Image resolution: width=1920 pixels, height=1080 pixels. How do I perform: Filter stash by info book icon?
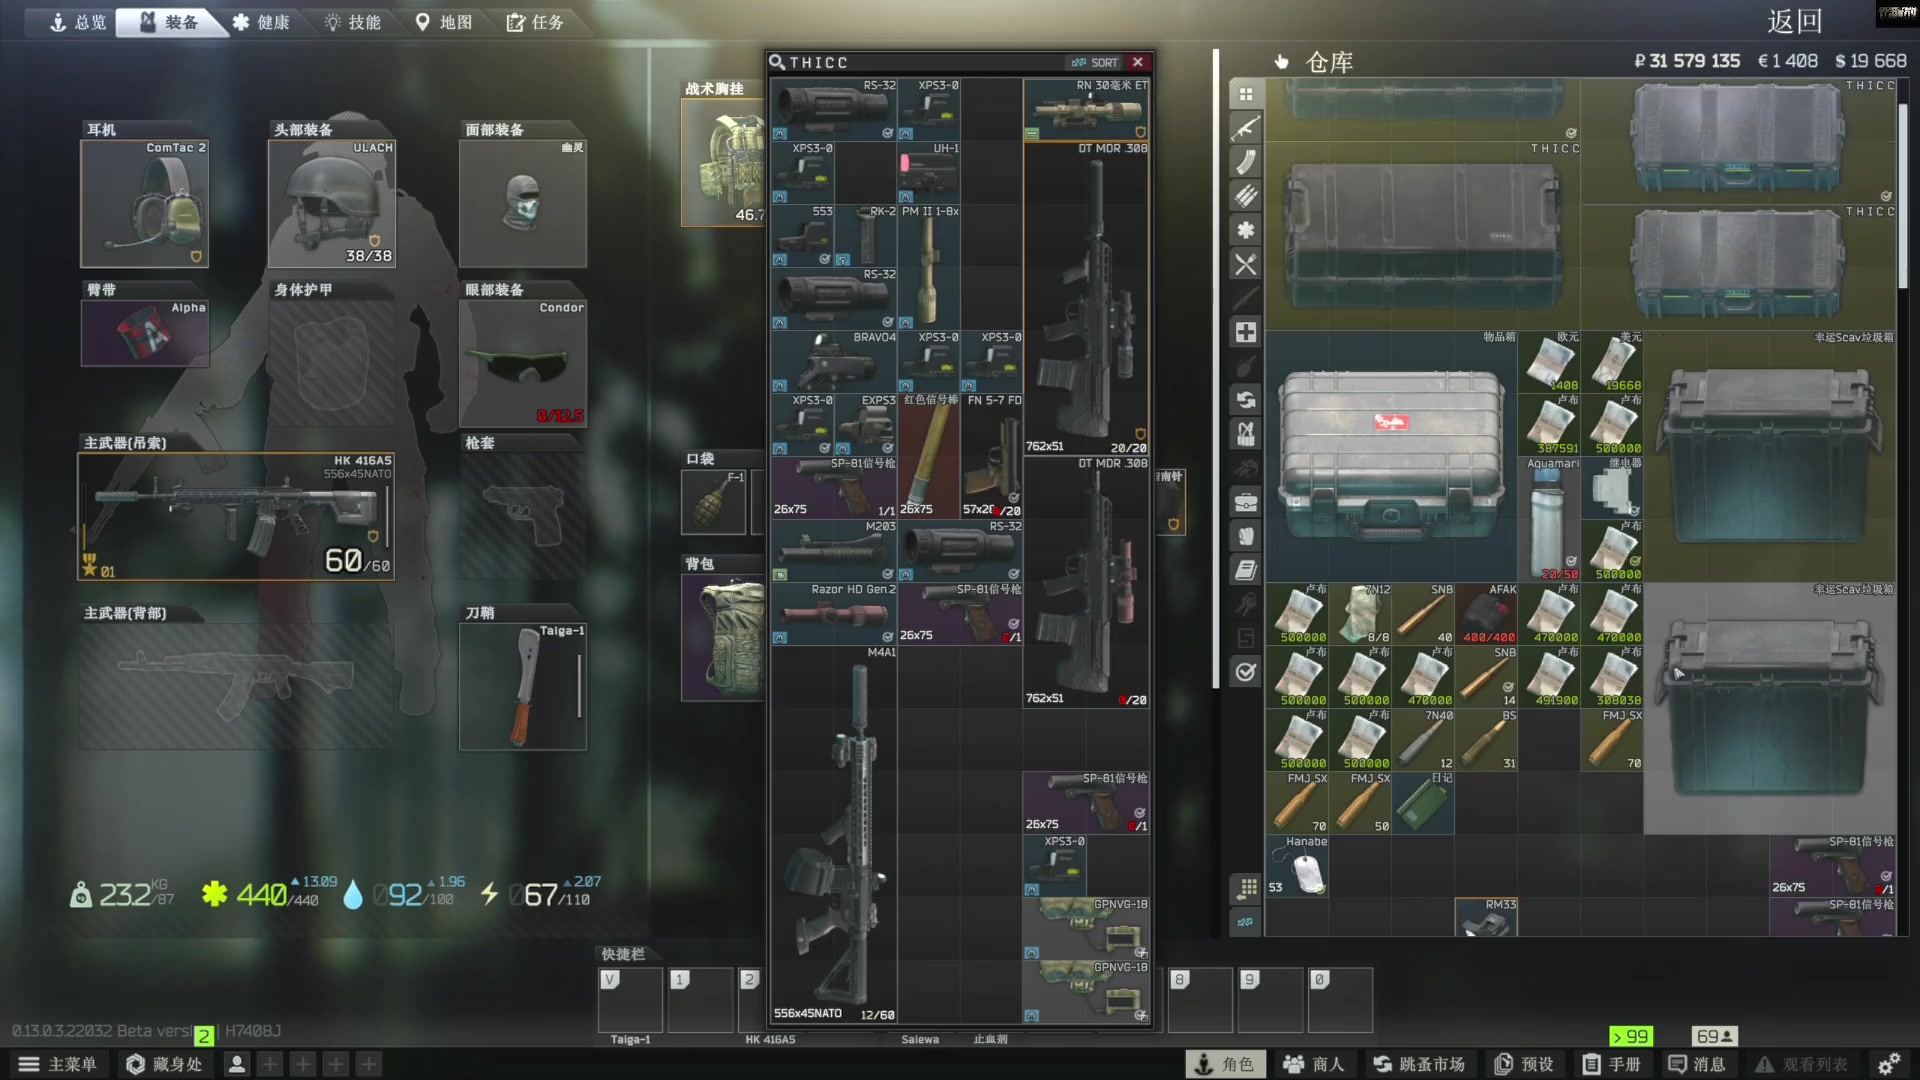click(1246, 570)
